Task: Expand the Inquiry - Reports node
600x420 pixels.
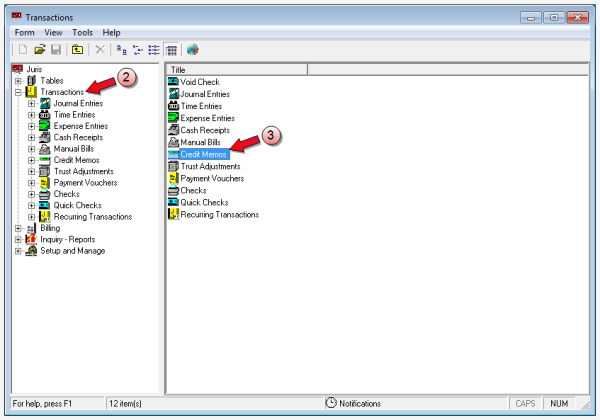Action: 18,240
